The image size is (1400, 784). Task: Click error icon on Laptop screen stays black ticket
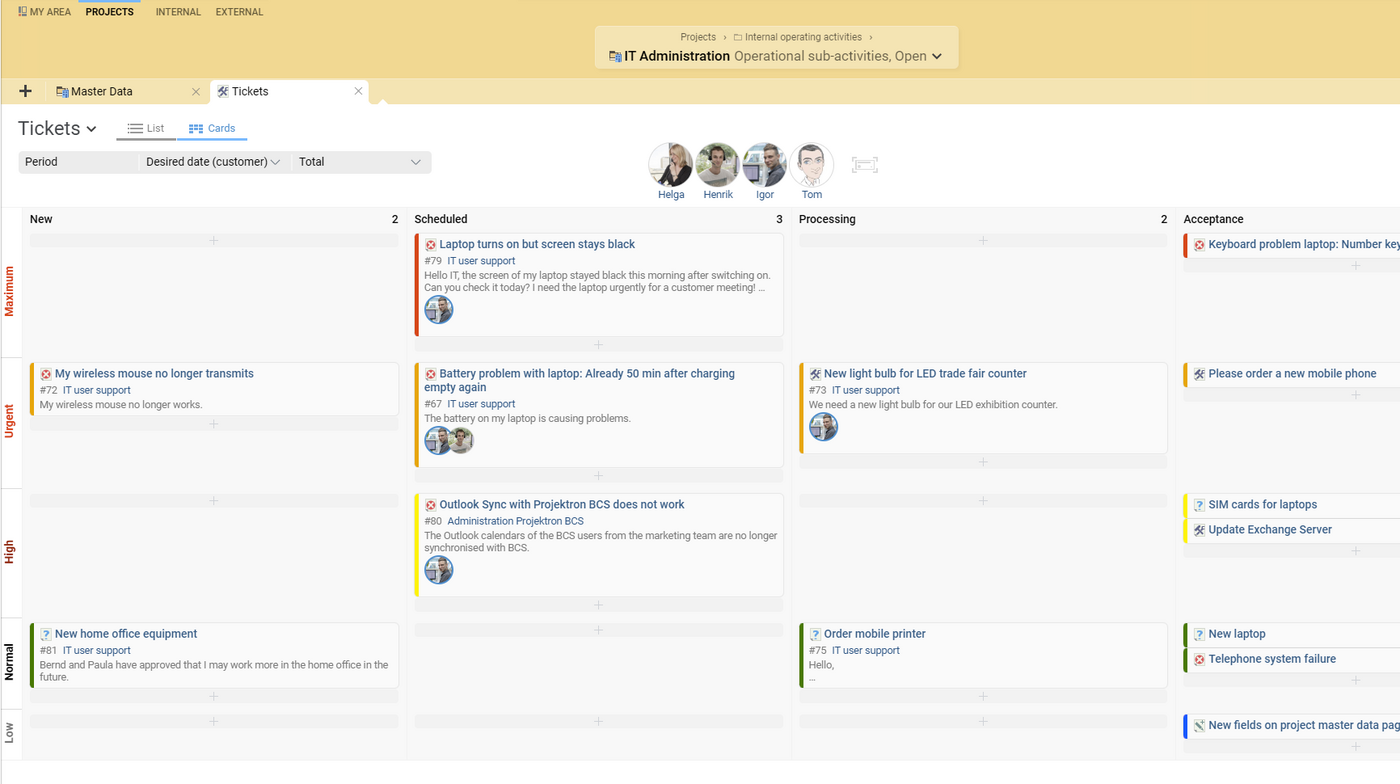[430, 245]
